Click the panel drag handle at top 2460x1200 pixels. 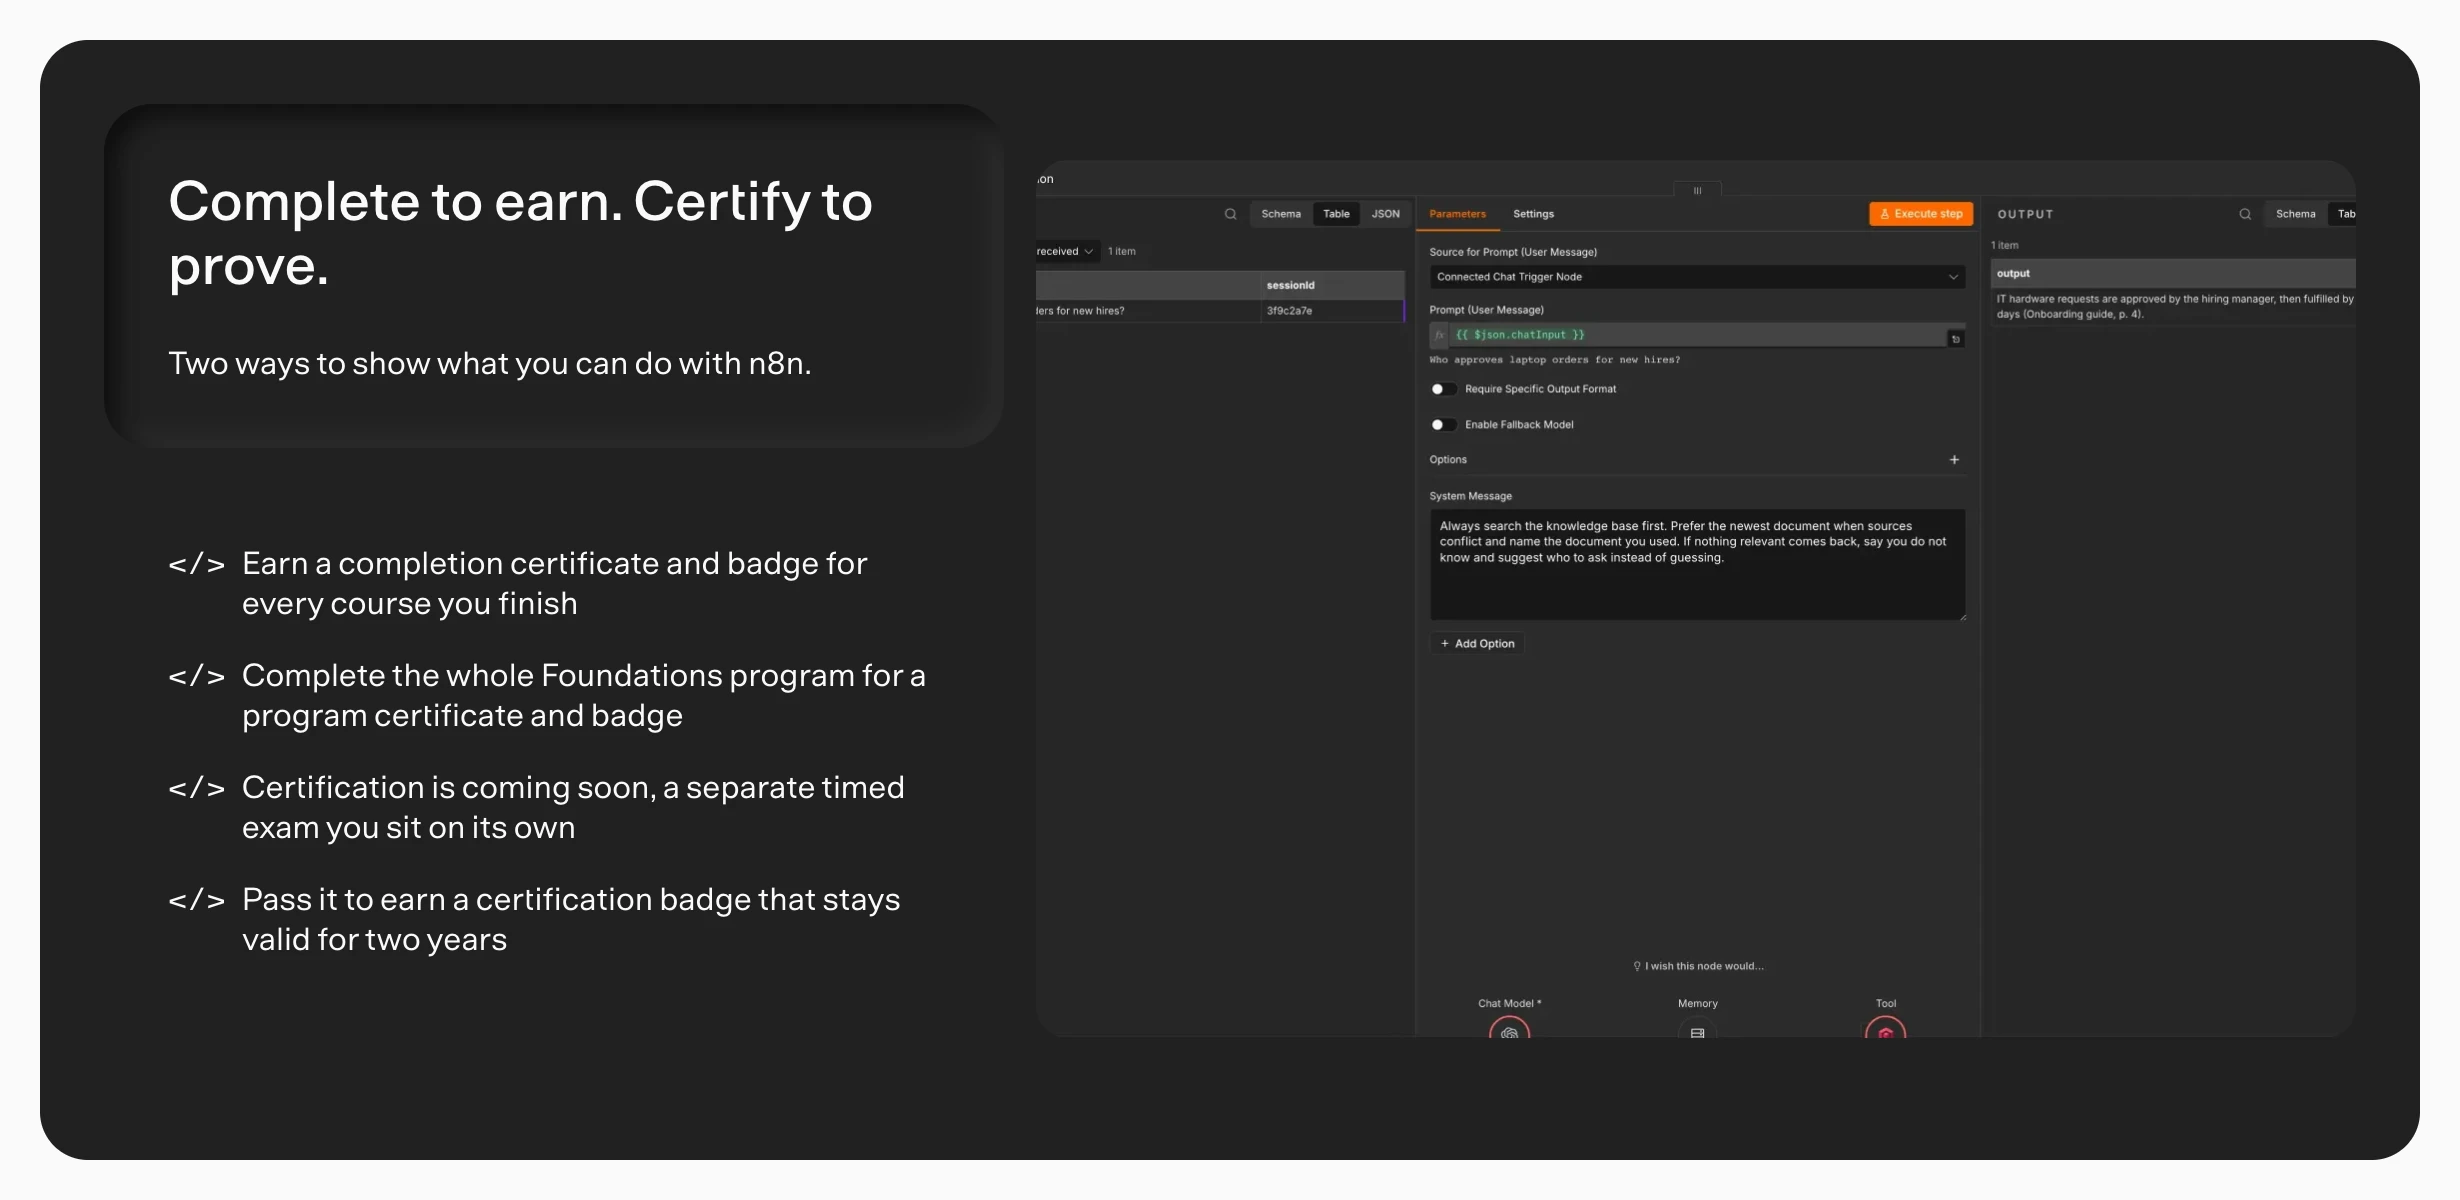point(1697,190)
